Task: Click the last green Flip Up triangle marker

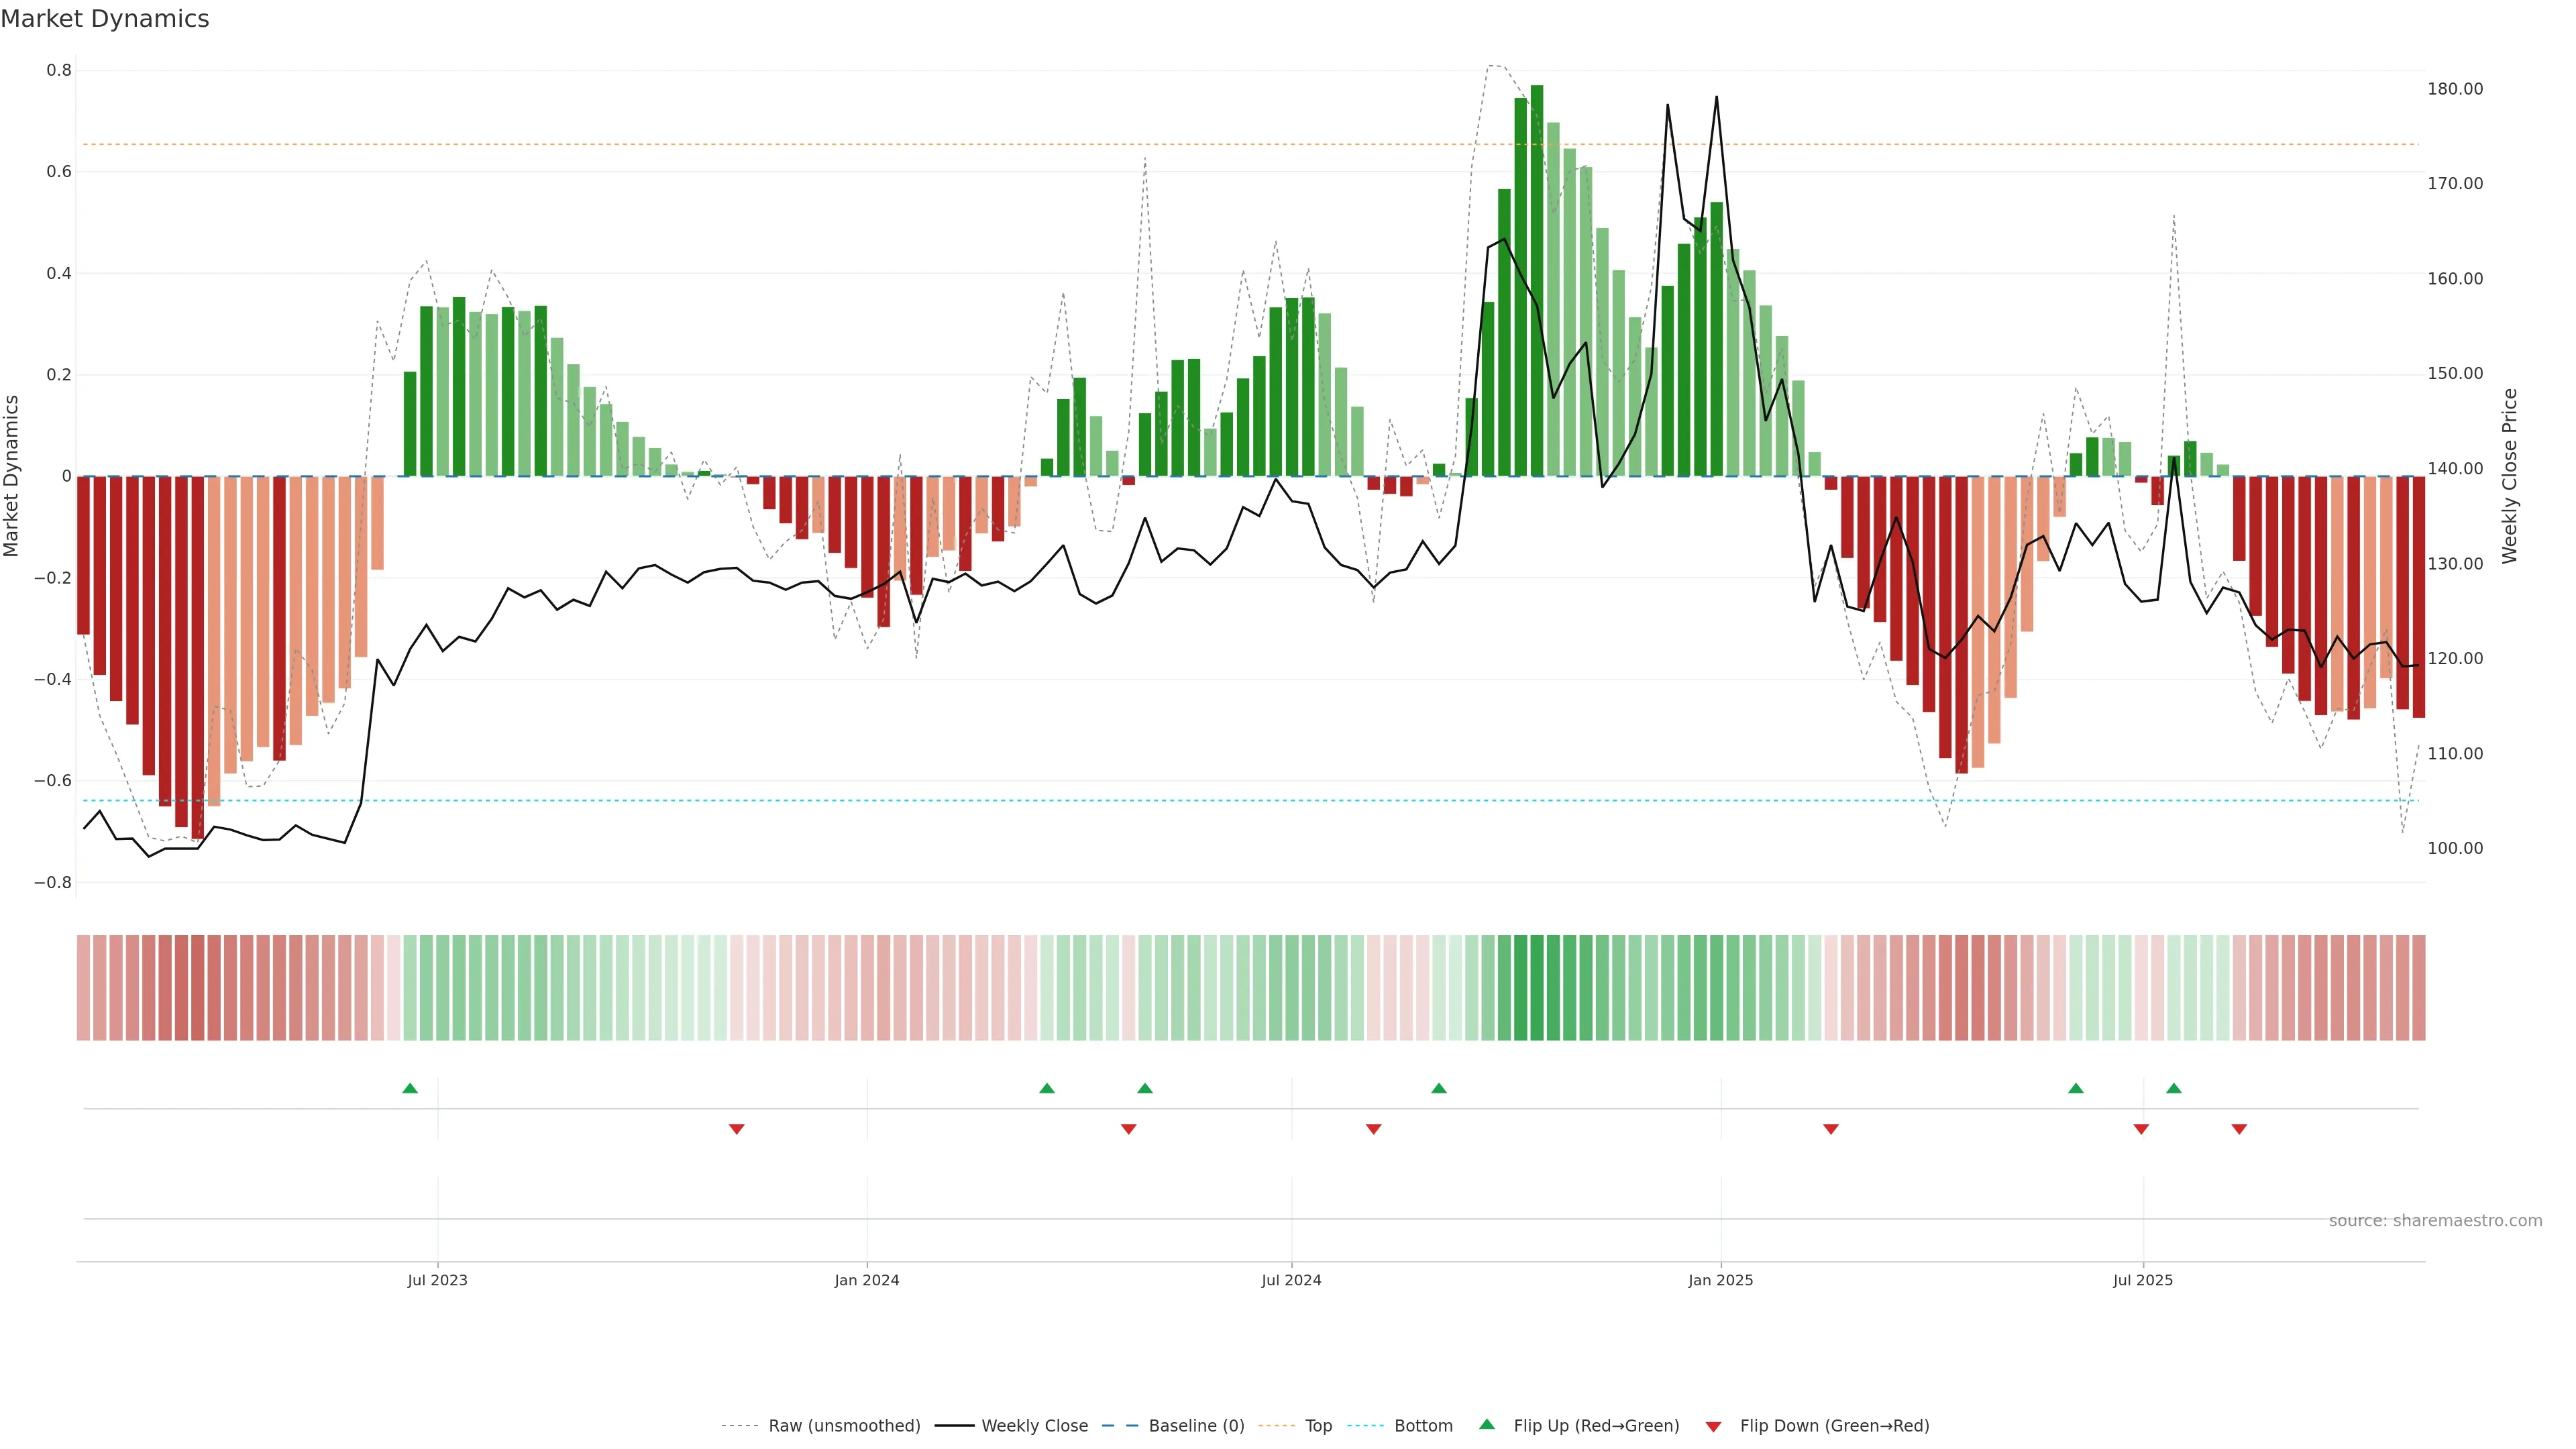Action: point(2174,1088)
